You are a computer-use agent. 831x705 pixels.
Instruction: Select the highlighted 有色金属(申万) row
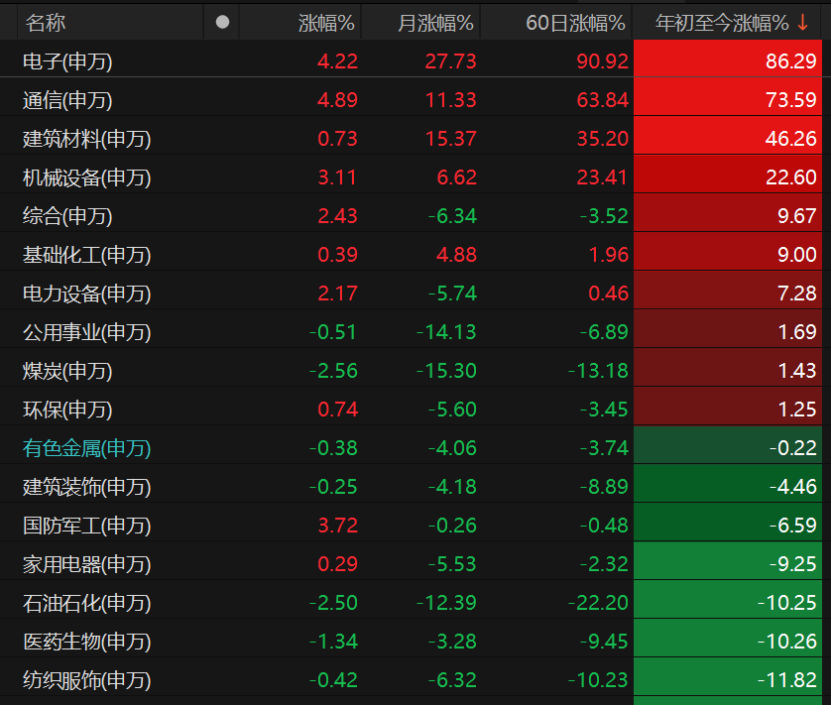411,448
